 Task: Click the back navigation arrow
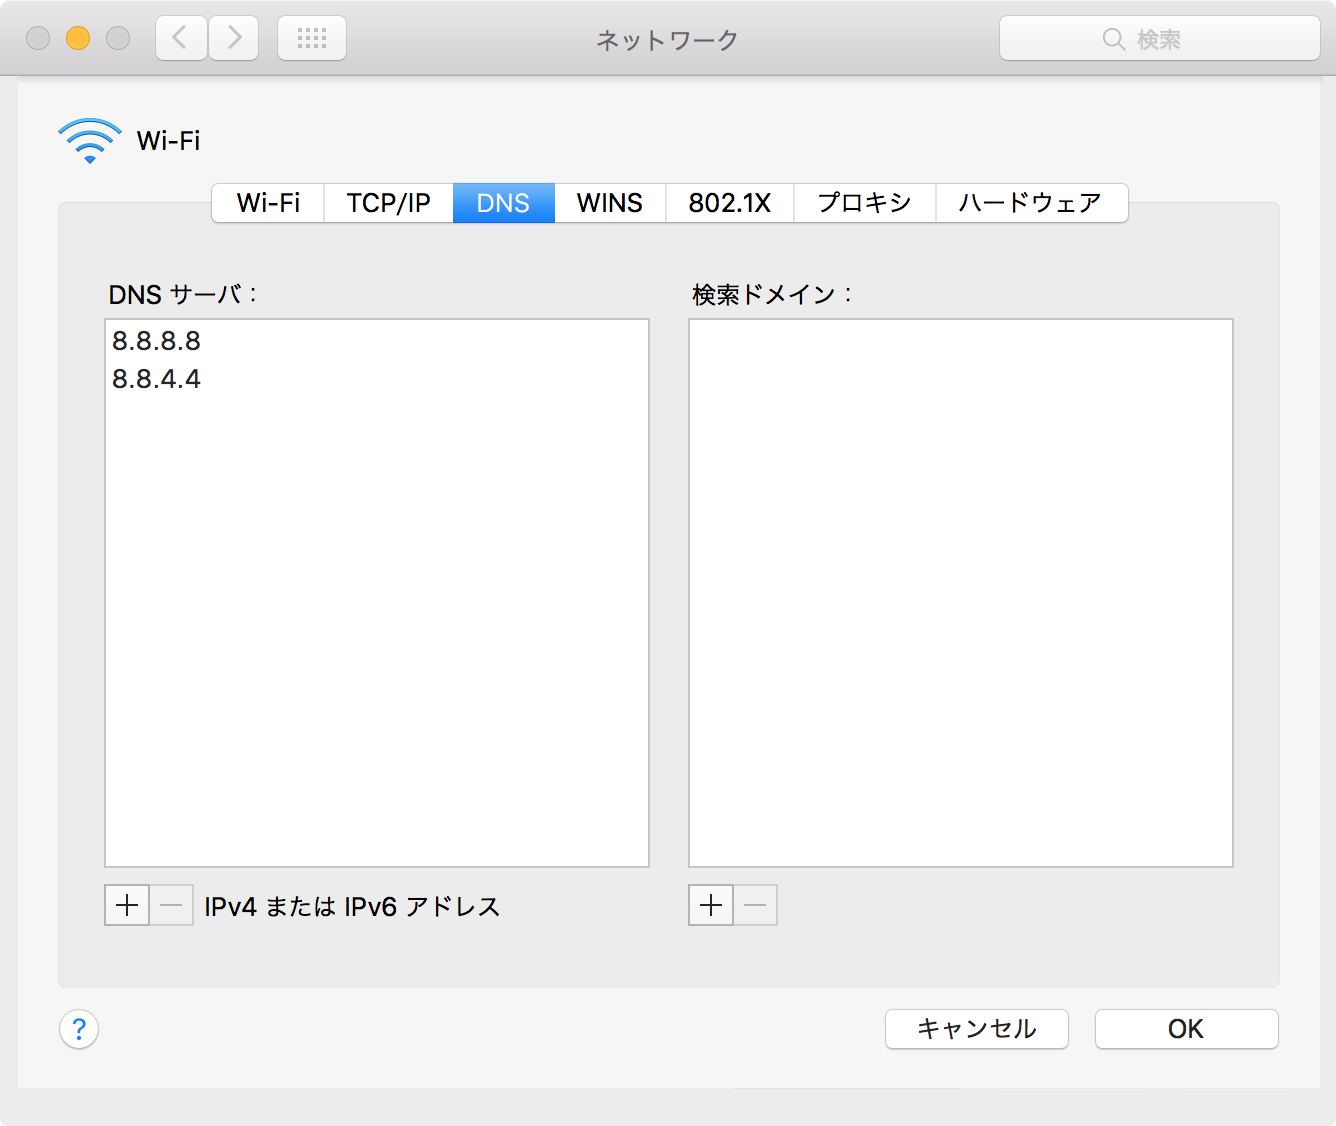(x=181, y=39)
